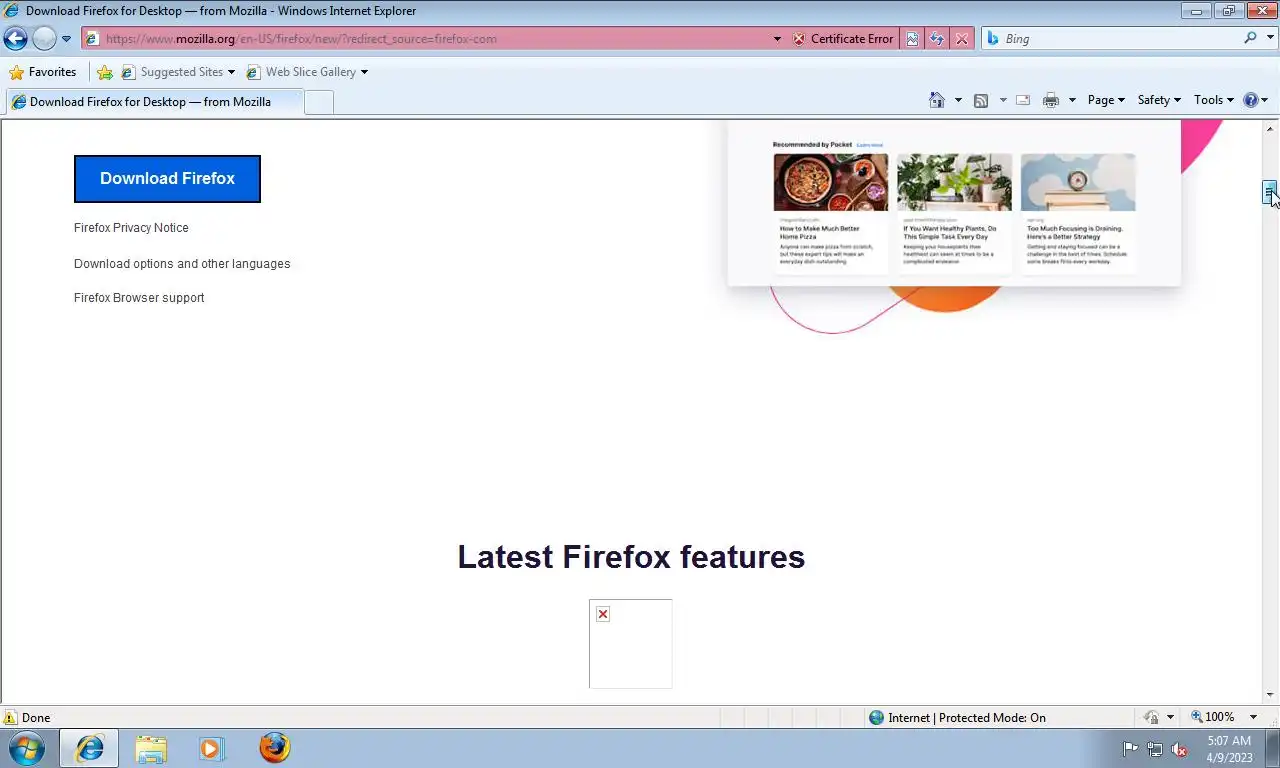Open the Firefox Privacy Notice link
The image size is (1280, 768).
131,228
